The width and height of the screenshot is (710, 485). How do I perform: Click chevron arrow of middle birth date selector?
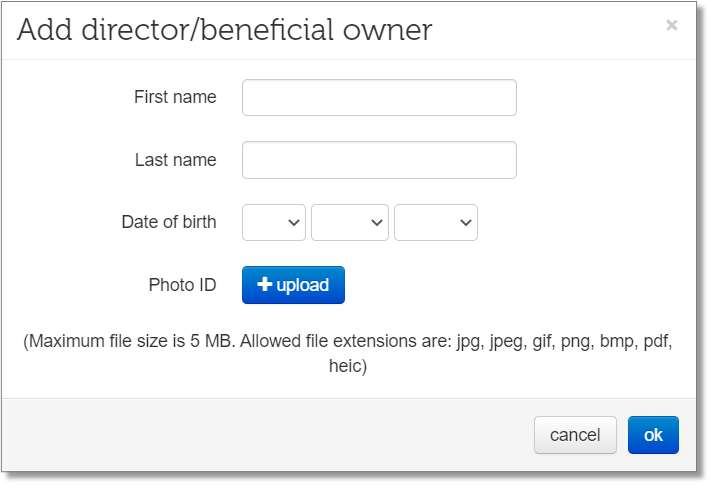[377, 222]
